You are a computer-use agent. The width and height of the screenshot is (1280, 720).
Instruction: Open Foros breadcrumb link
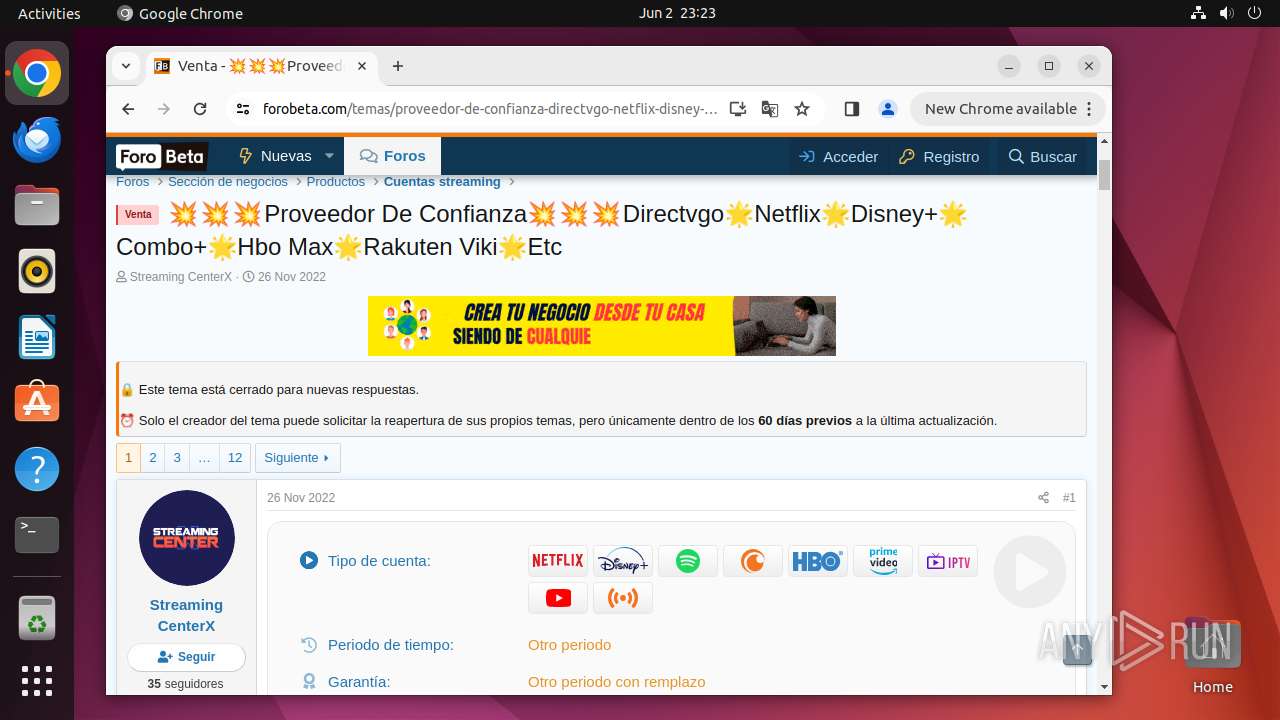tap(132, 182)
